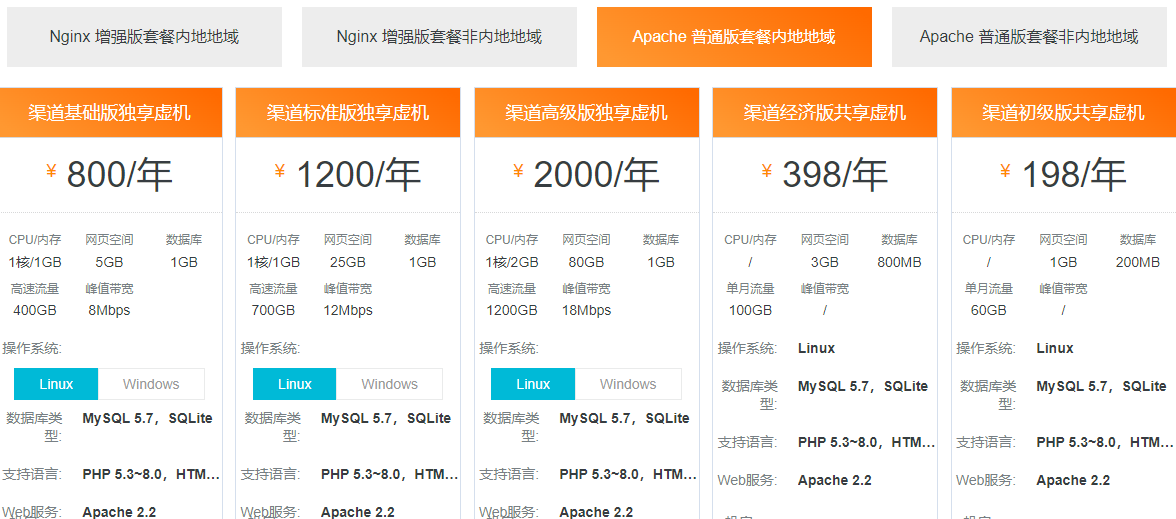Screen dimensions: 1176x519
Task: Select Apache 普通版套餐内地地域 tab
Action: (734, 37)
